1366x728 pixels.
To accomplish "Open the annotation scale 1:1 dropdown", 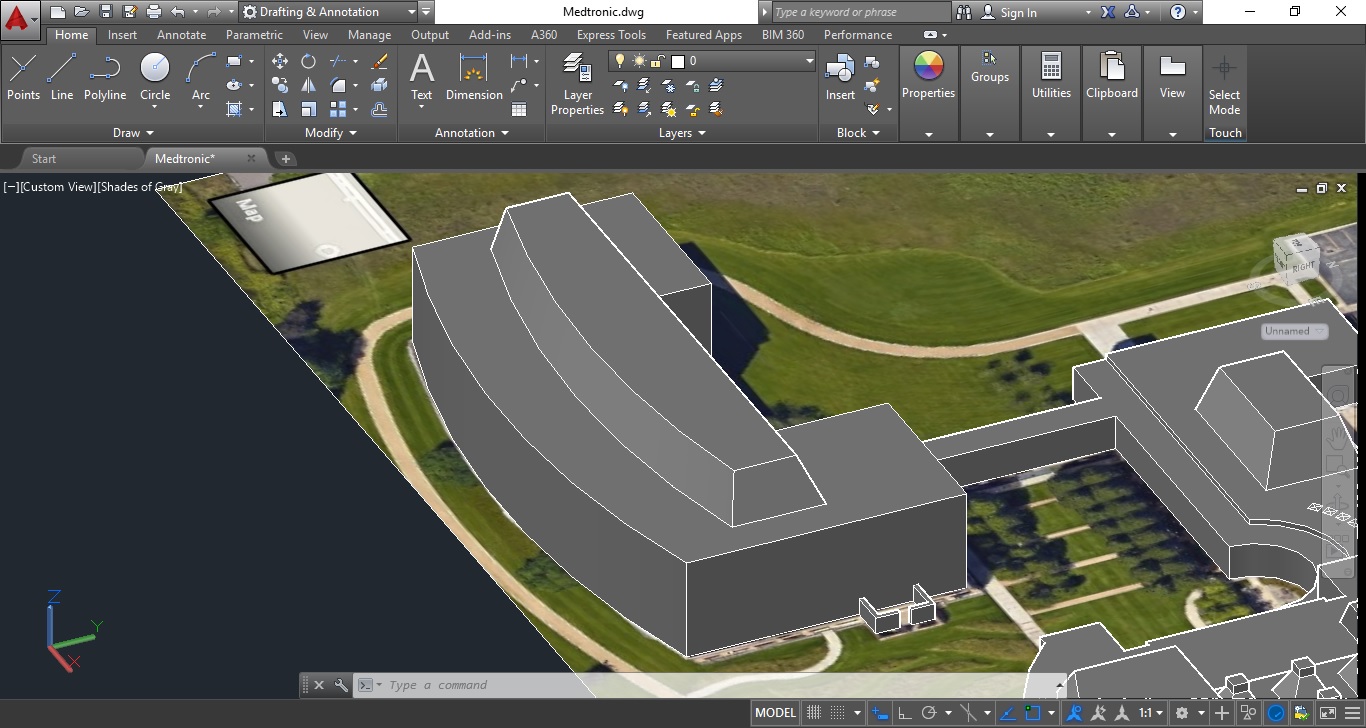I will point(1151,713).
